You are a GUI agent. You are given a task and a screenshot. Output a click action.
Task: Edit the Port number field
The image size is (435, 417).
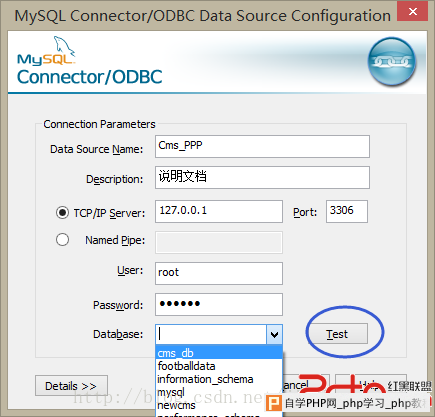(347, 211)
